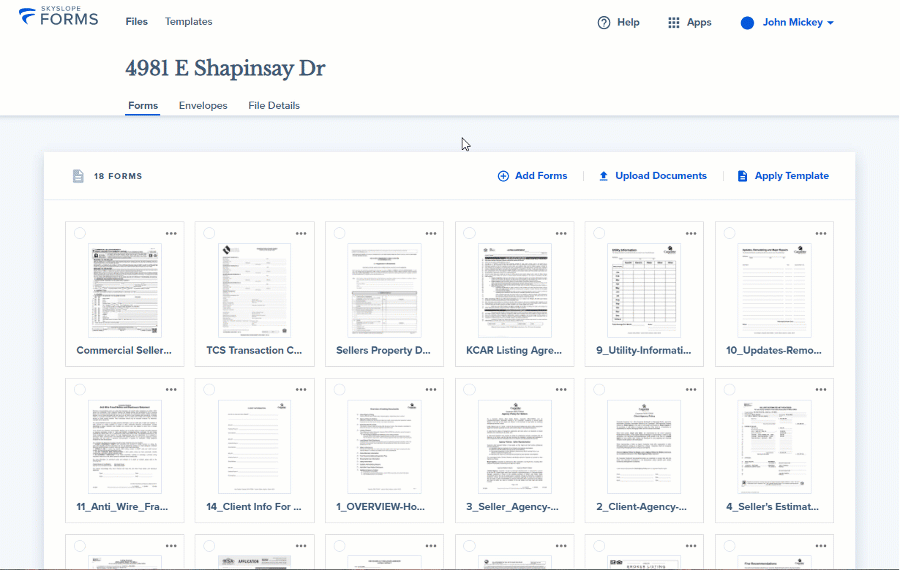This screenshot has width=900, height=570.
Task: Click the 14_Client Info For ... form name
Action: [254, 507]
